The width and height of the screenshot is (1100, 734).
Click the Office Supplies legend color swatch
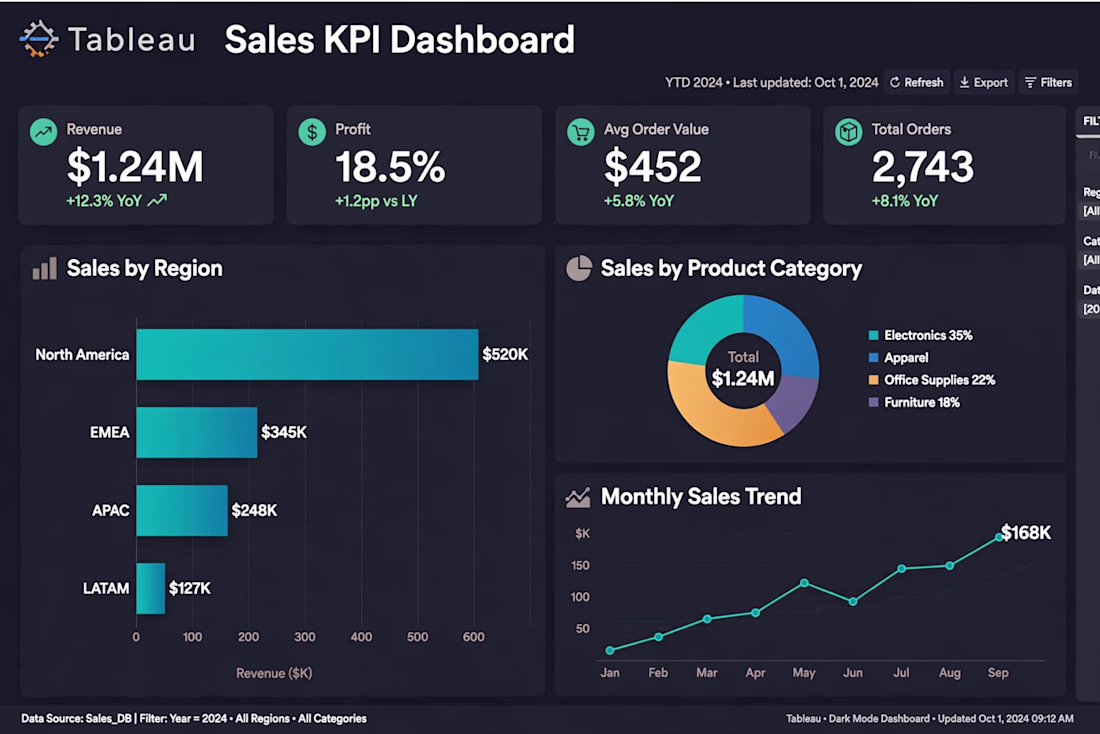pos(873,380)
